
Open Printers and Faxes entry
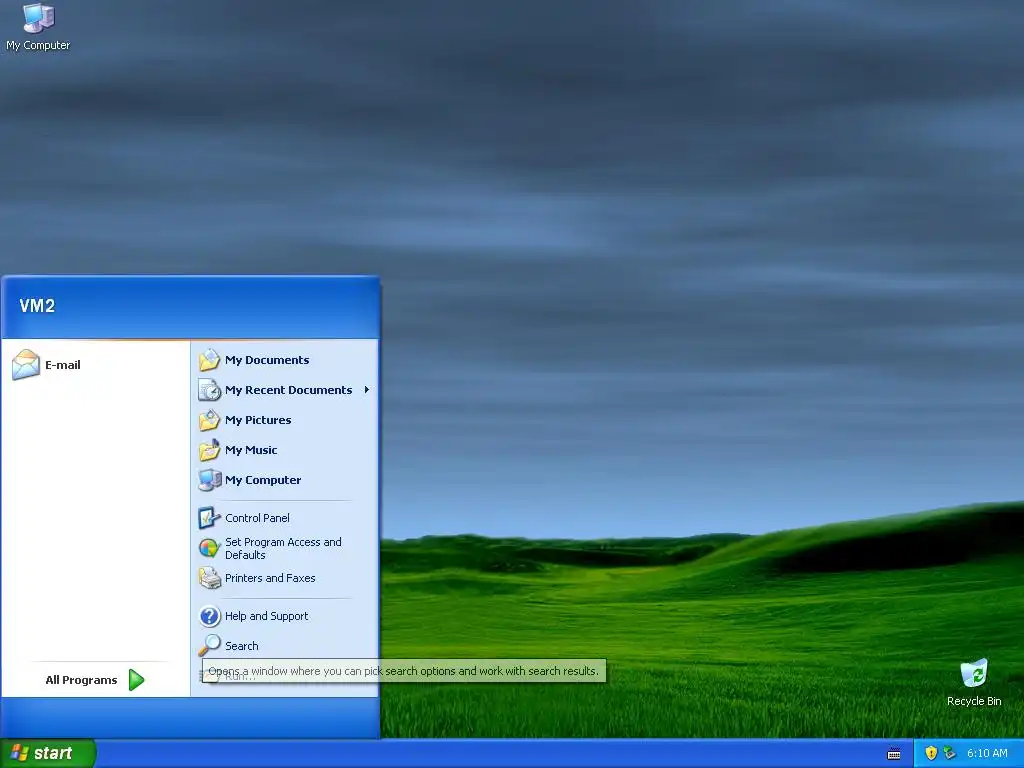(x=285, y=578)
